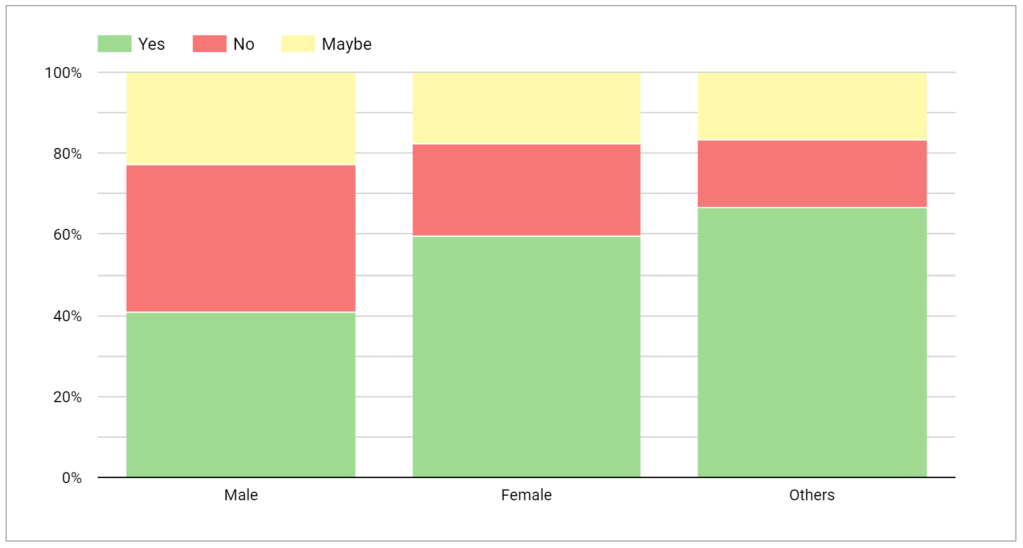Click the 0% y-axis label
This screenshot has width=1023, height=548.
(71, 478)
